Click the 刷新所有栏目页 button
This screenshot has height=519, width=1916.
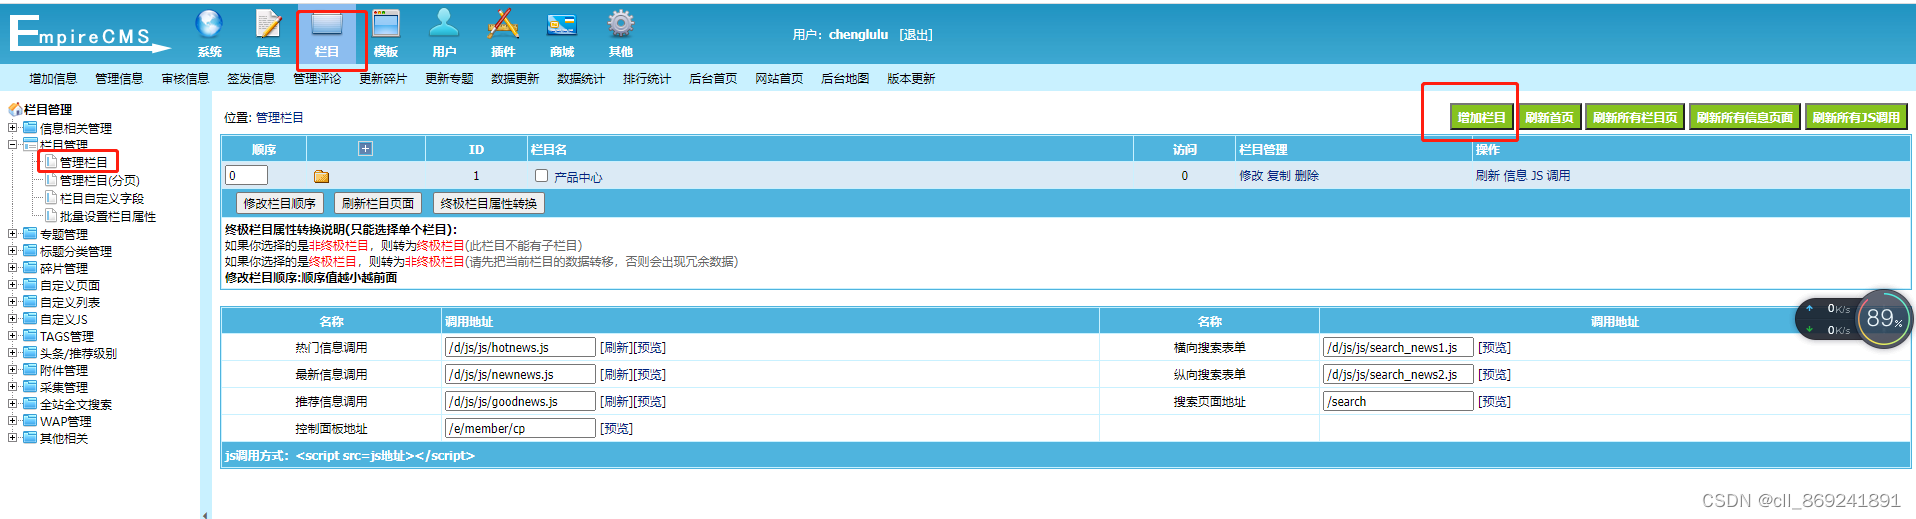point(1635,117)
